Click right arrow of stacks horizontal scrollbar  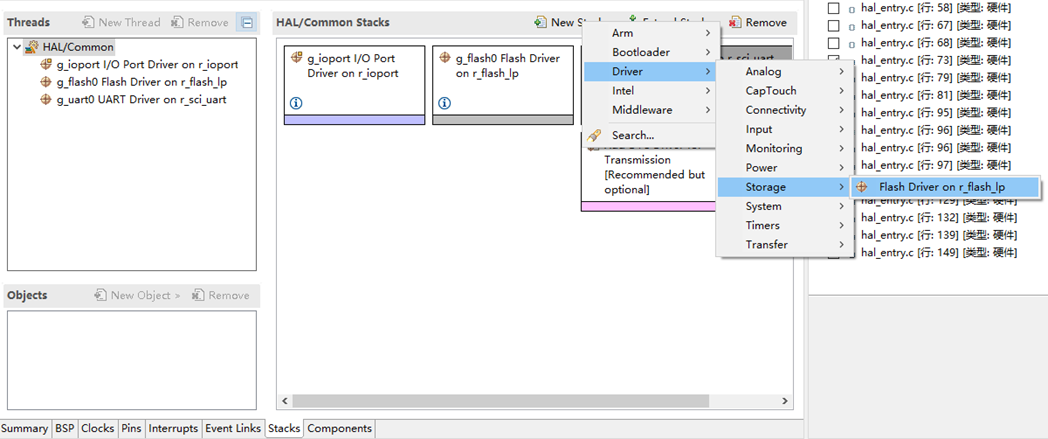[785, 401]
